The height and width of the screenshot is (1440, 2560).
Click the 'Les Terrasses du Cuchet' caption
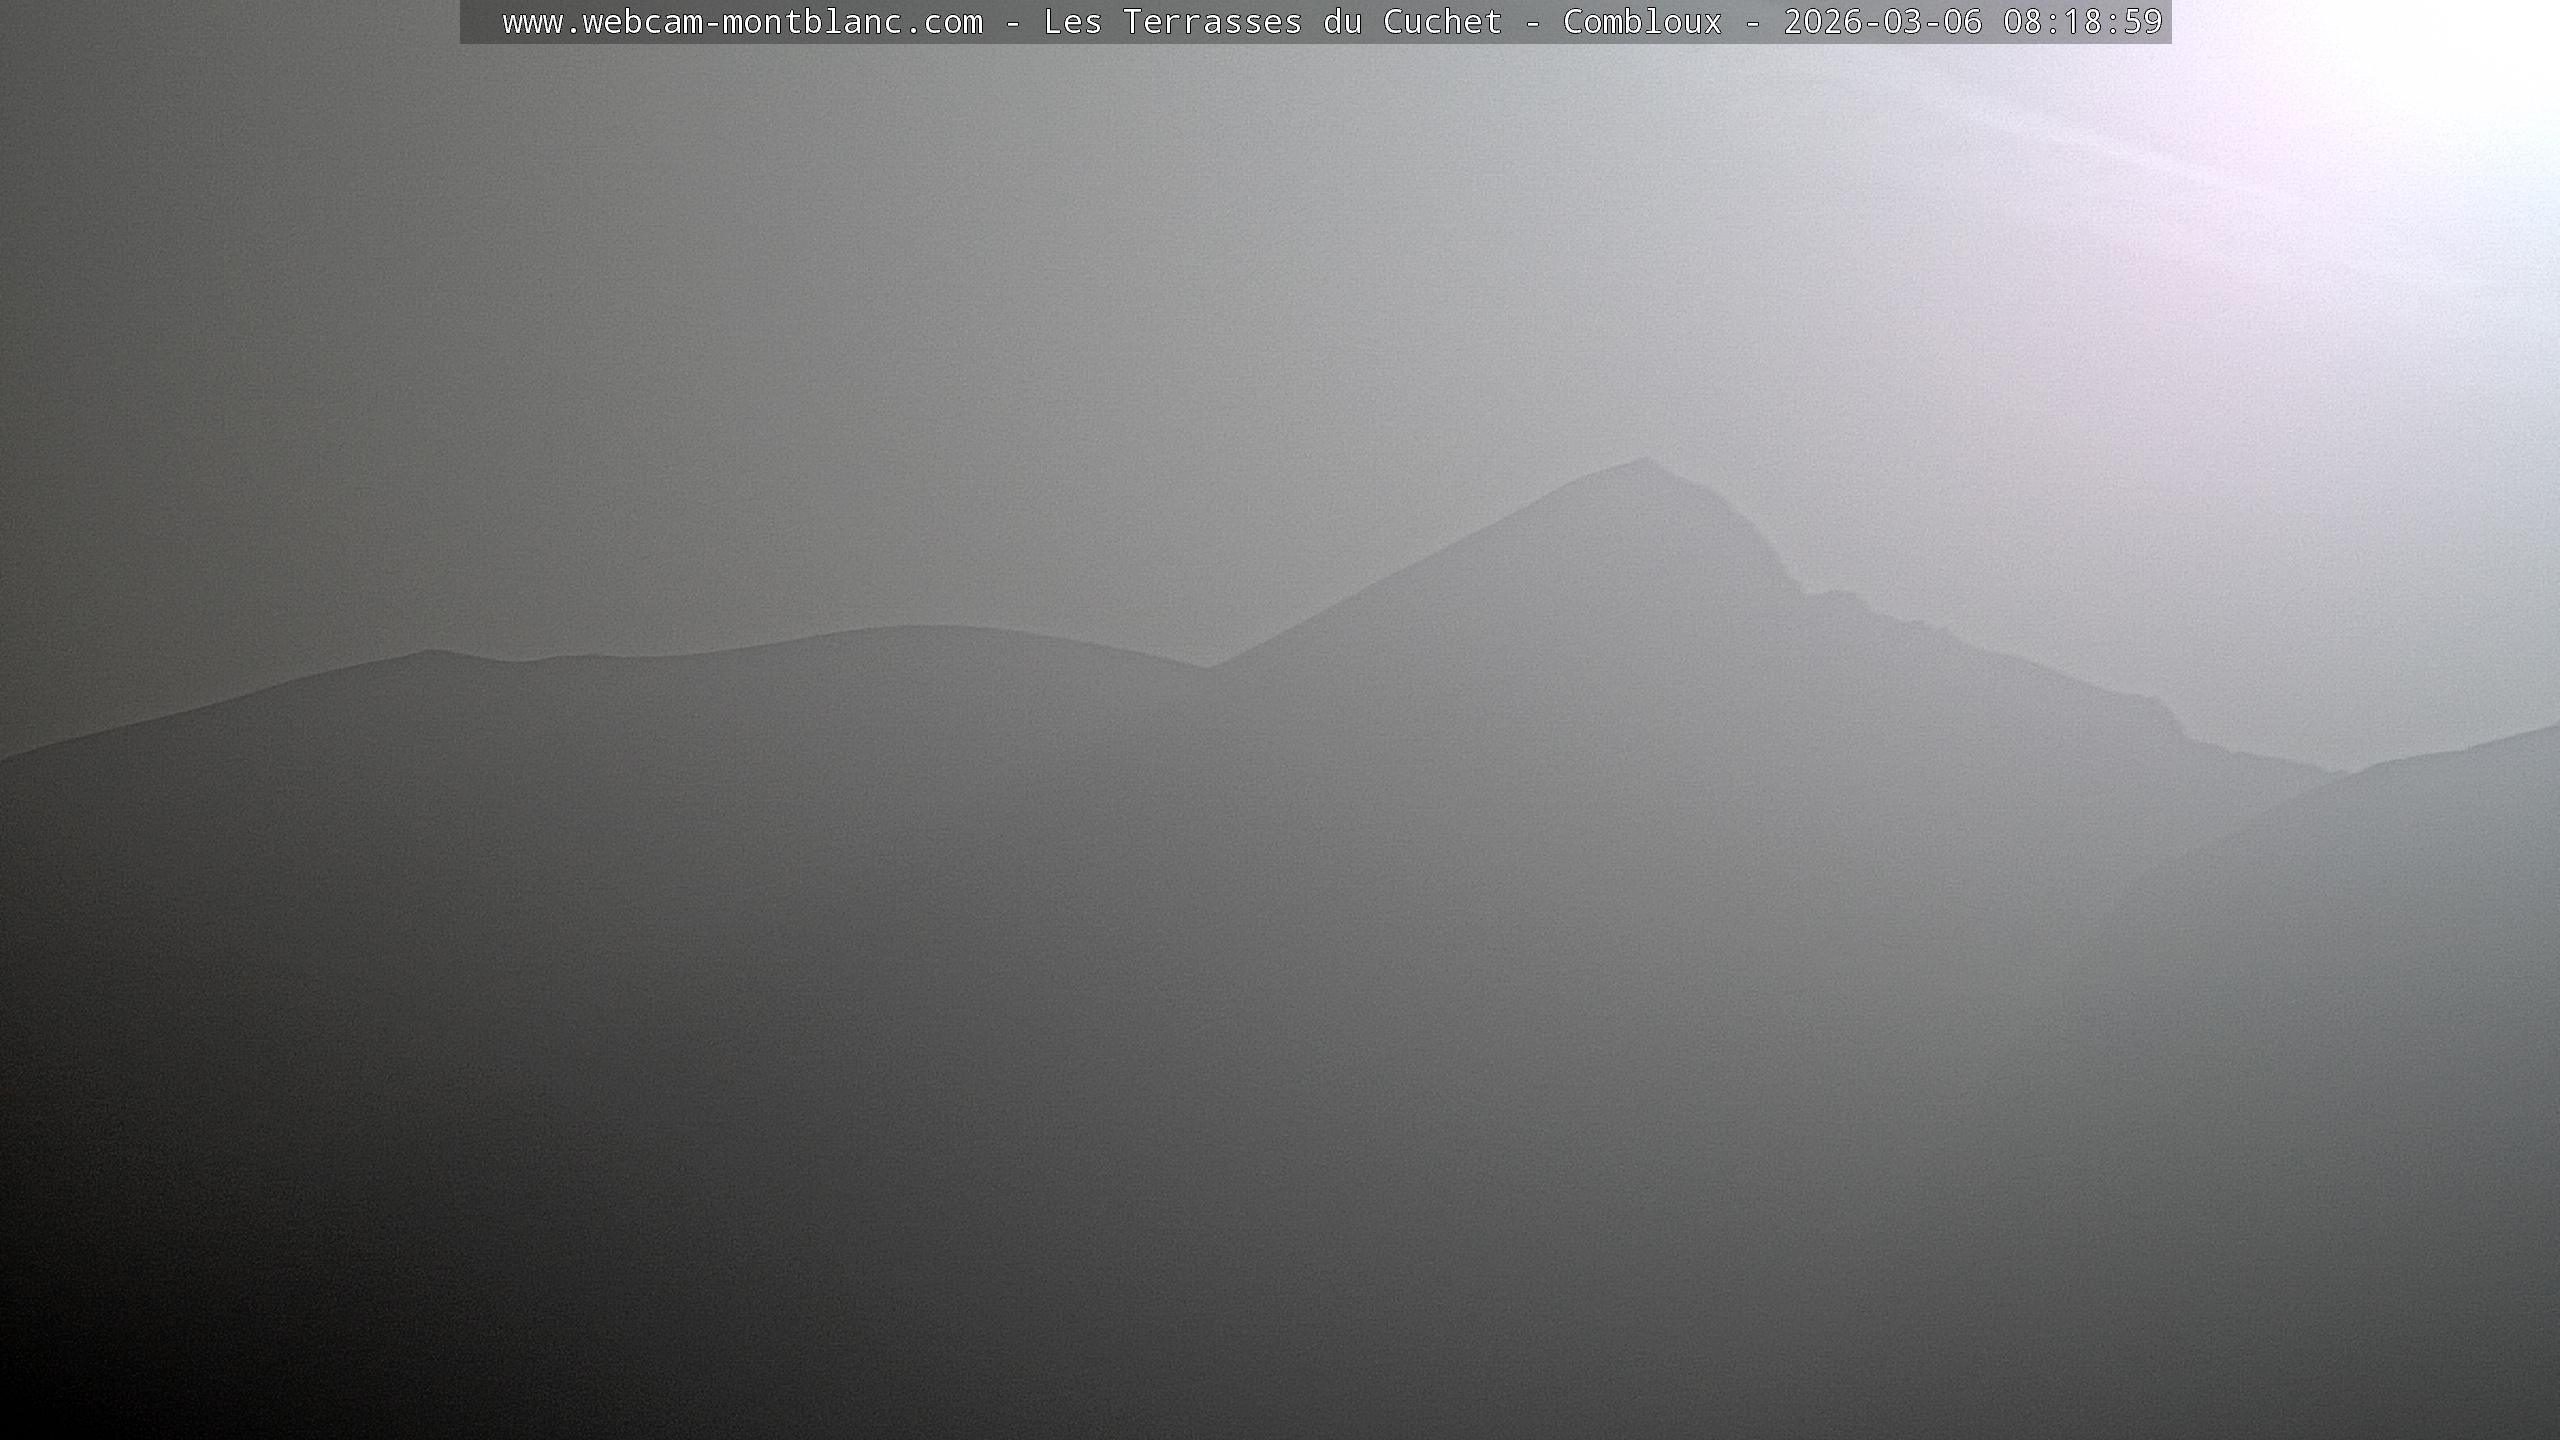click(x=1272, y=22)
